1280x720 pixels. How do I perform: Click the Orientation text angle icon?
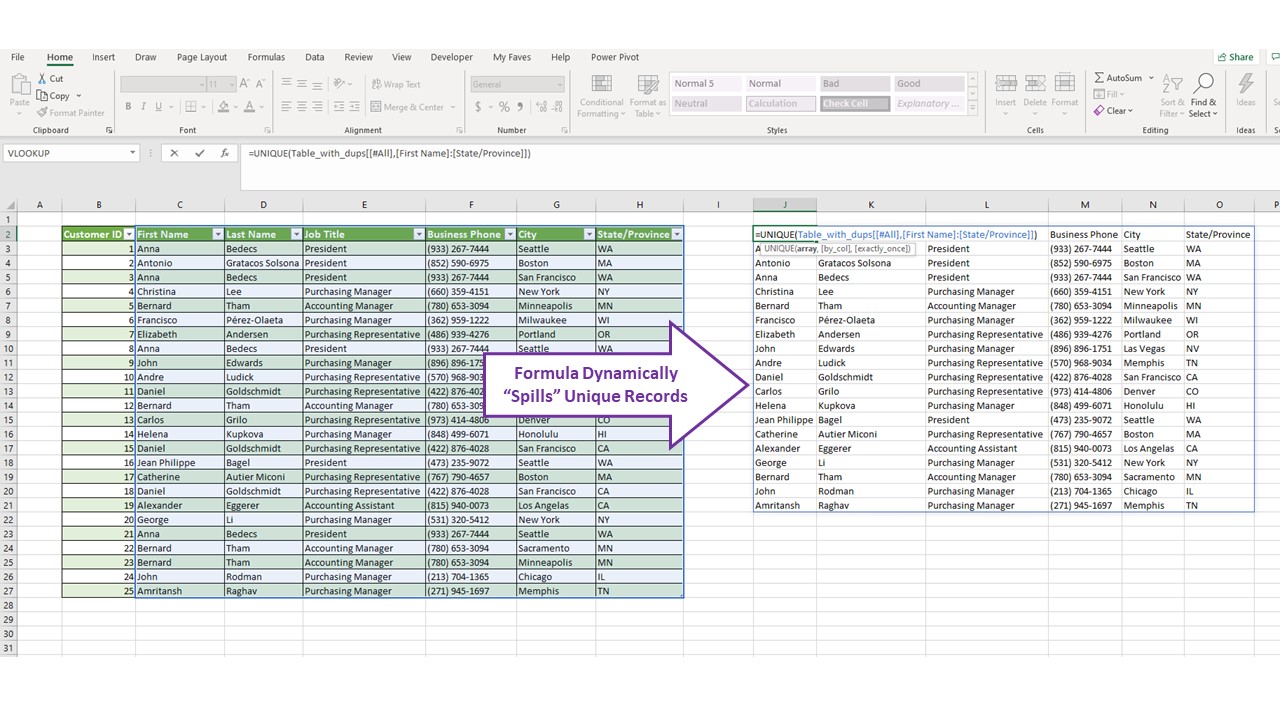point(340,84)
